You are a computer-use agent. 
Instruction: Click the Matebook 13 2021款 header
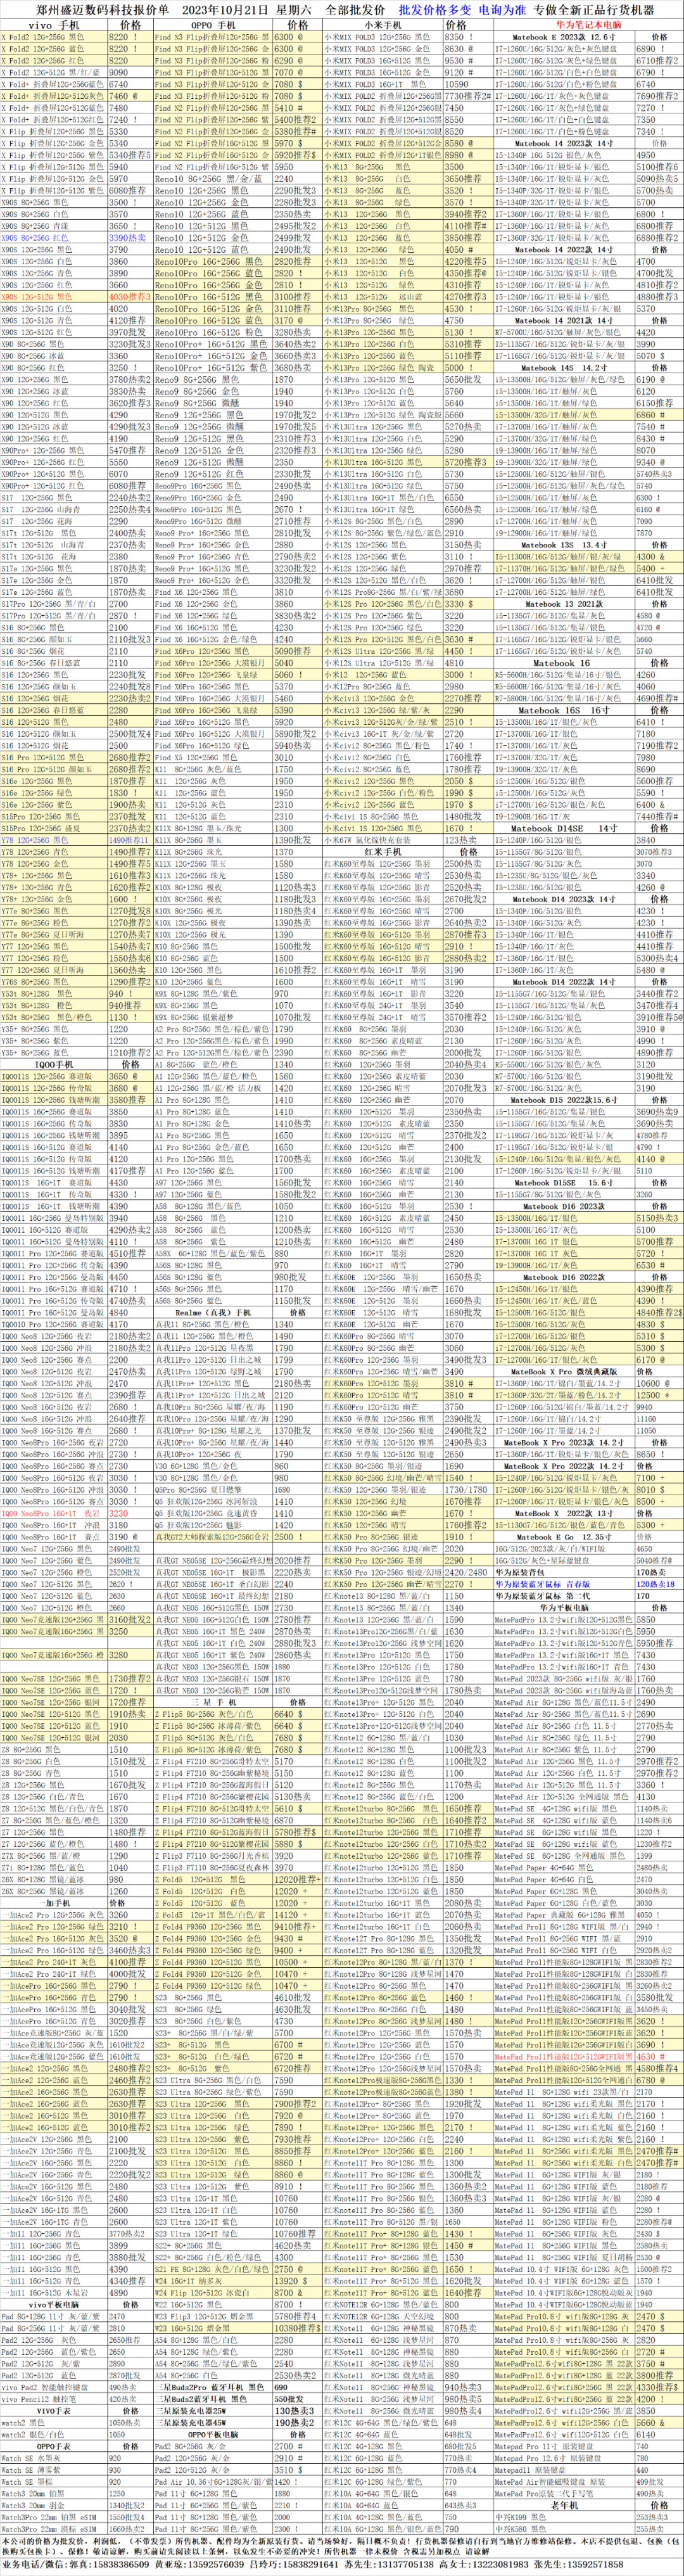[564, 604]
